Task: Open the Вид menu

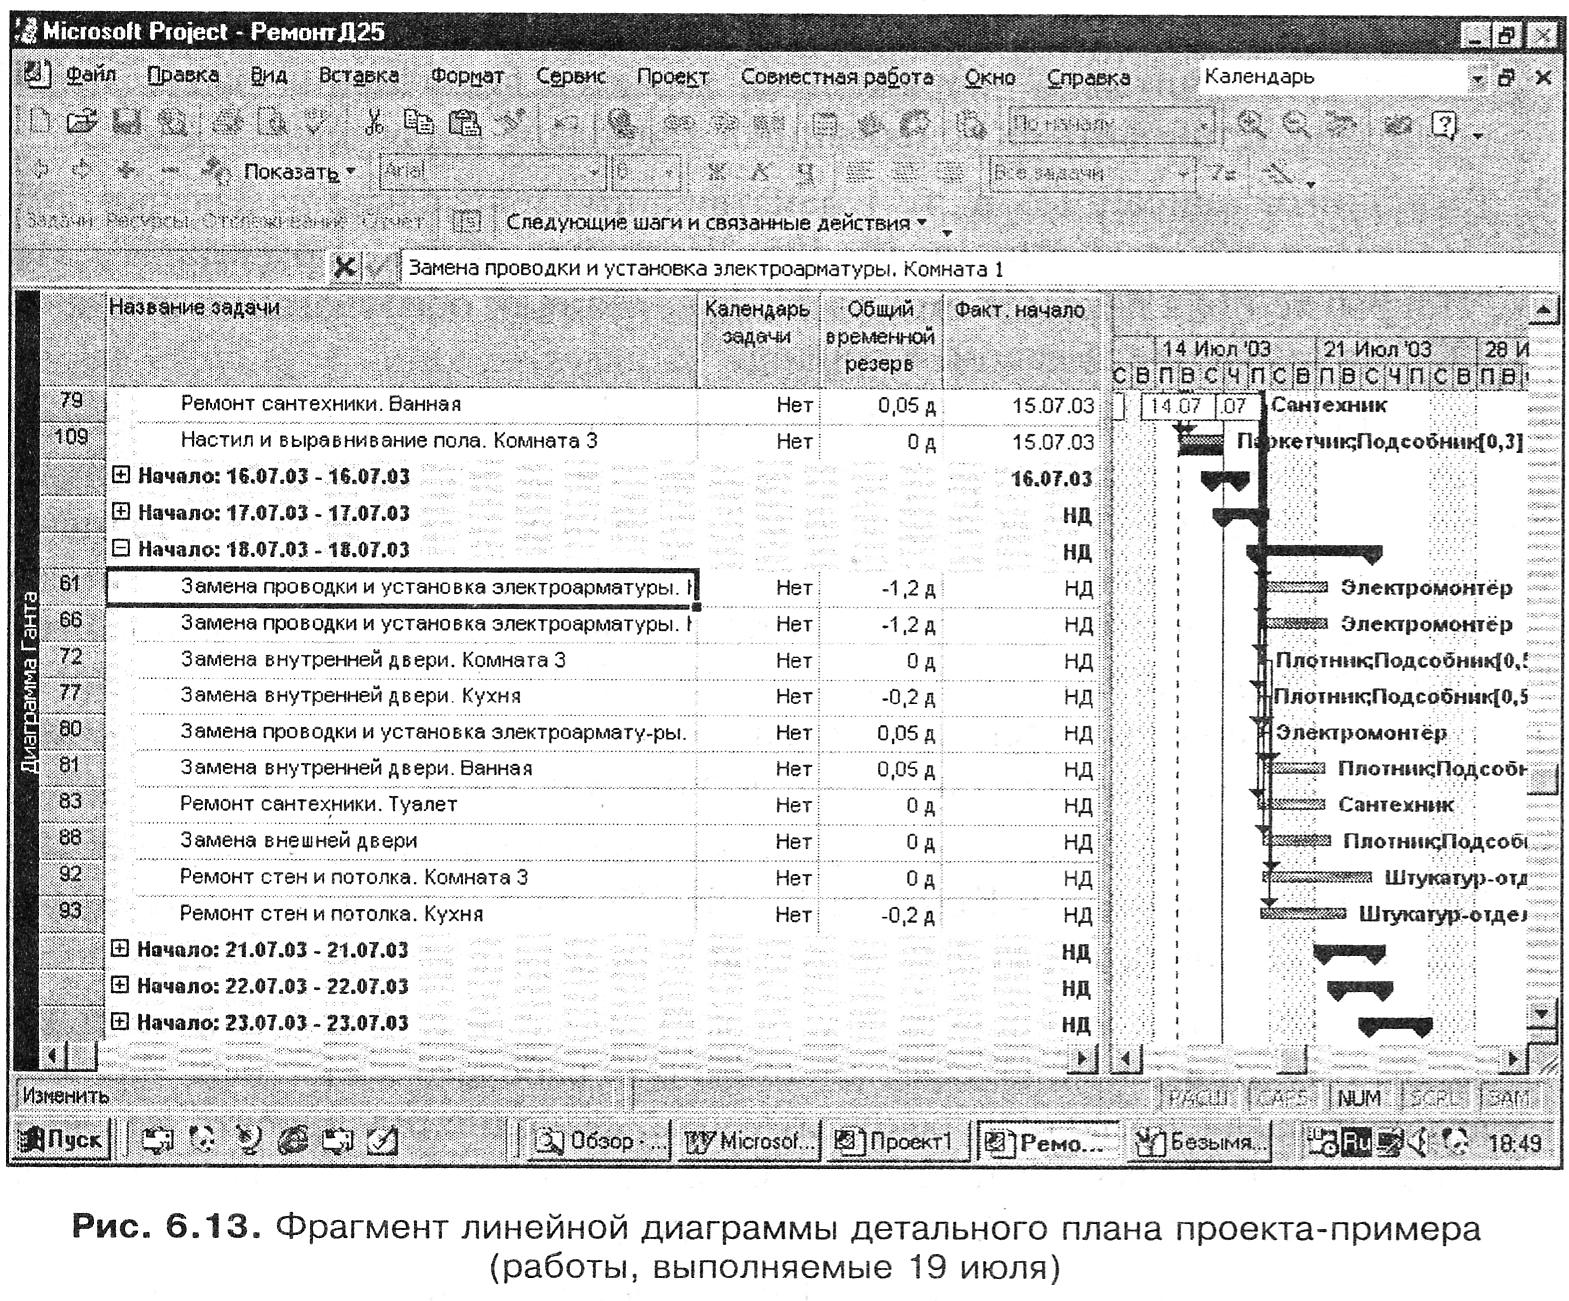Action: tap(269, 75)
